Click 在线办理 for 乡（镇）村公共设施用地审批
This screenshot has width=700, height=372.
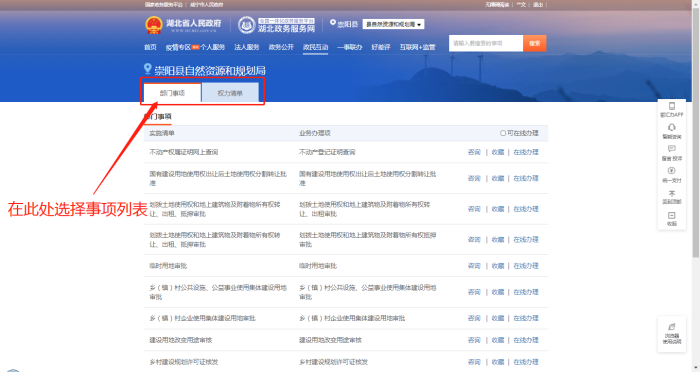coord(526,292)
